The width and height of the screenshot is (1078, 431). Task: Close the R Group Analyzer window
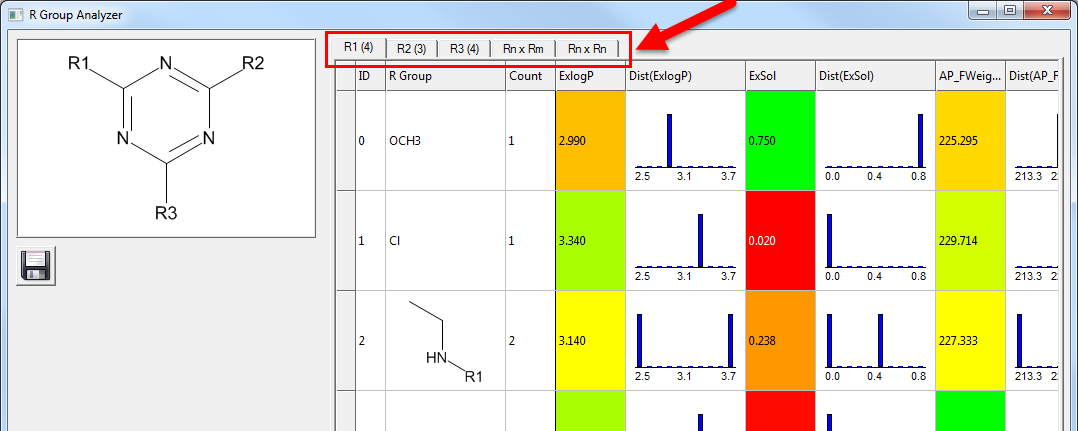point(1048,10)
